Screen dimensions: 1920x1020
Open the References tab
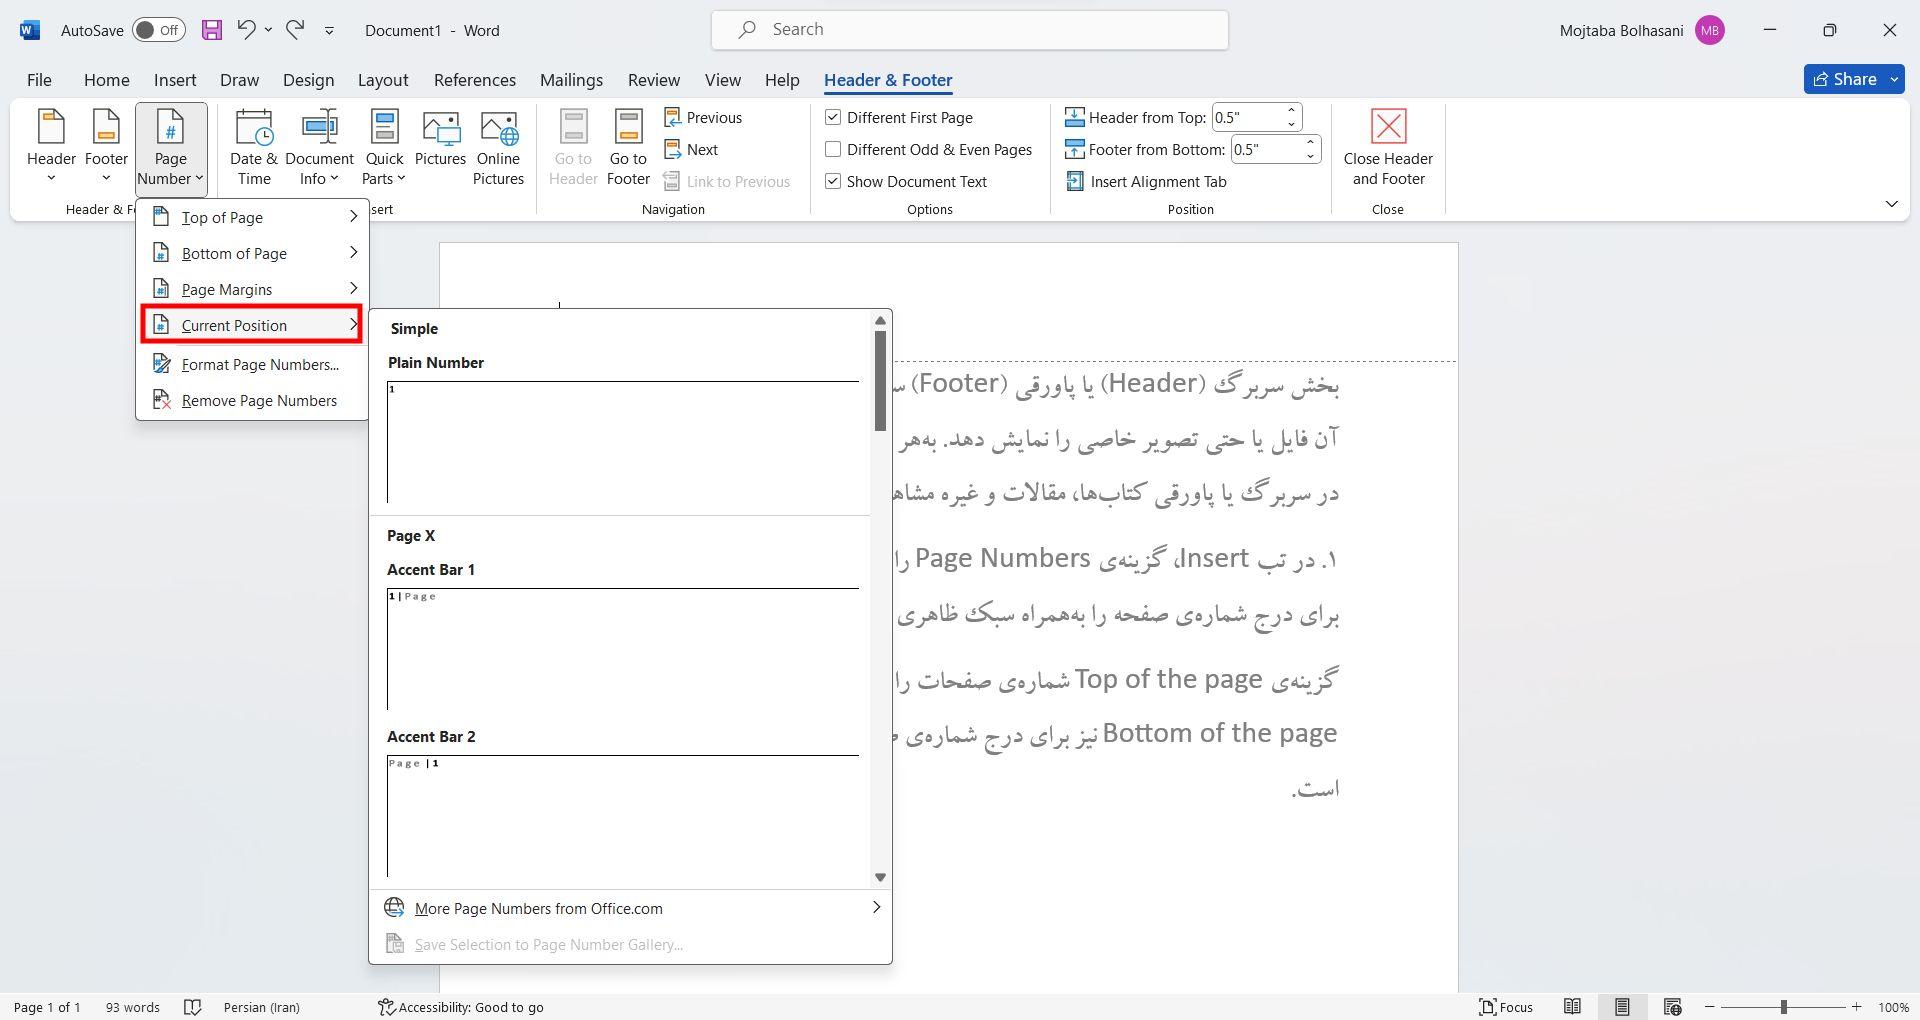475,80
